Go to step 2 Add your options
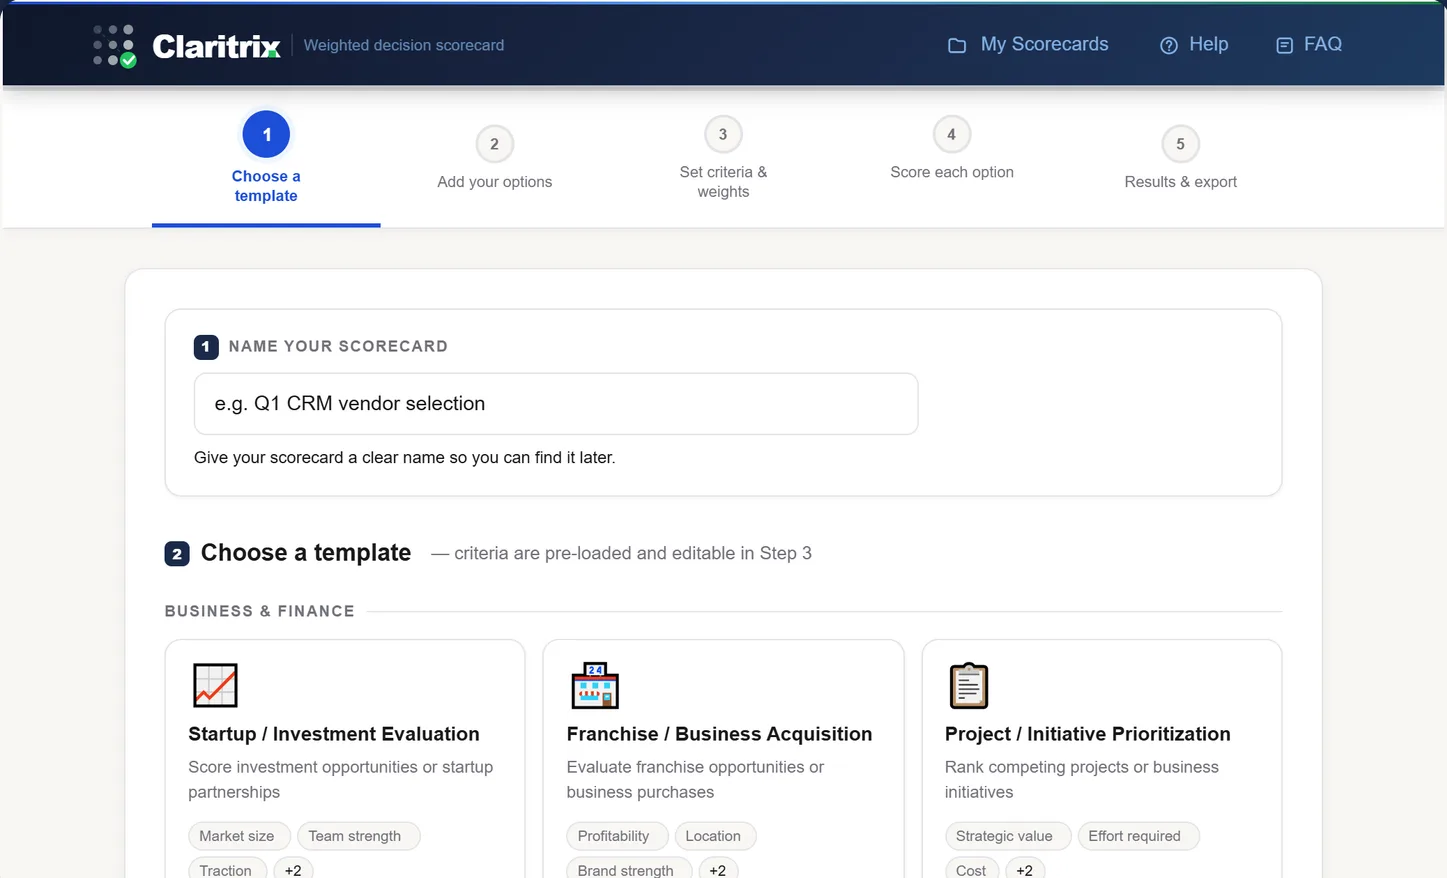The image size is (1447, 878). 495,158
